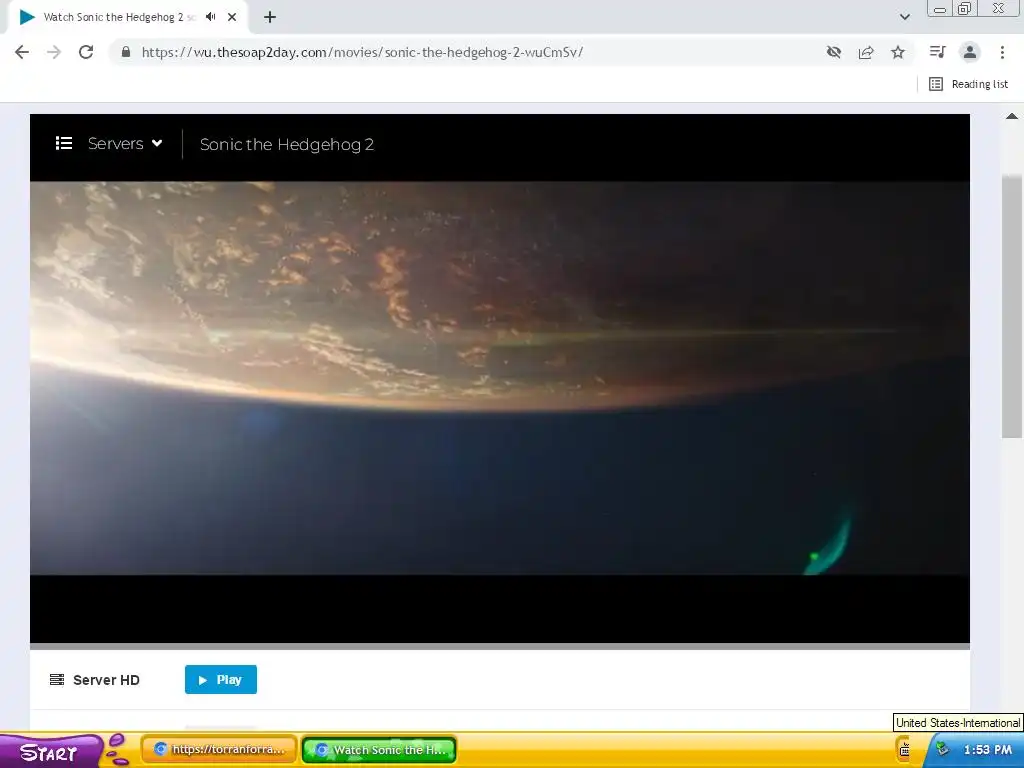Expand the tab search chevron
1024x768 pixels.
pyautogui.click(x=904, y=17)
